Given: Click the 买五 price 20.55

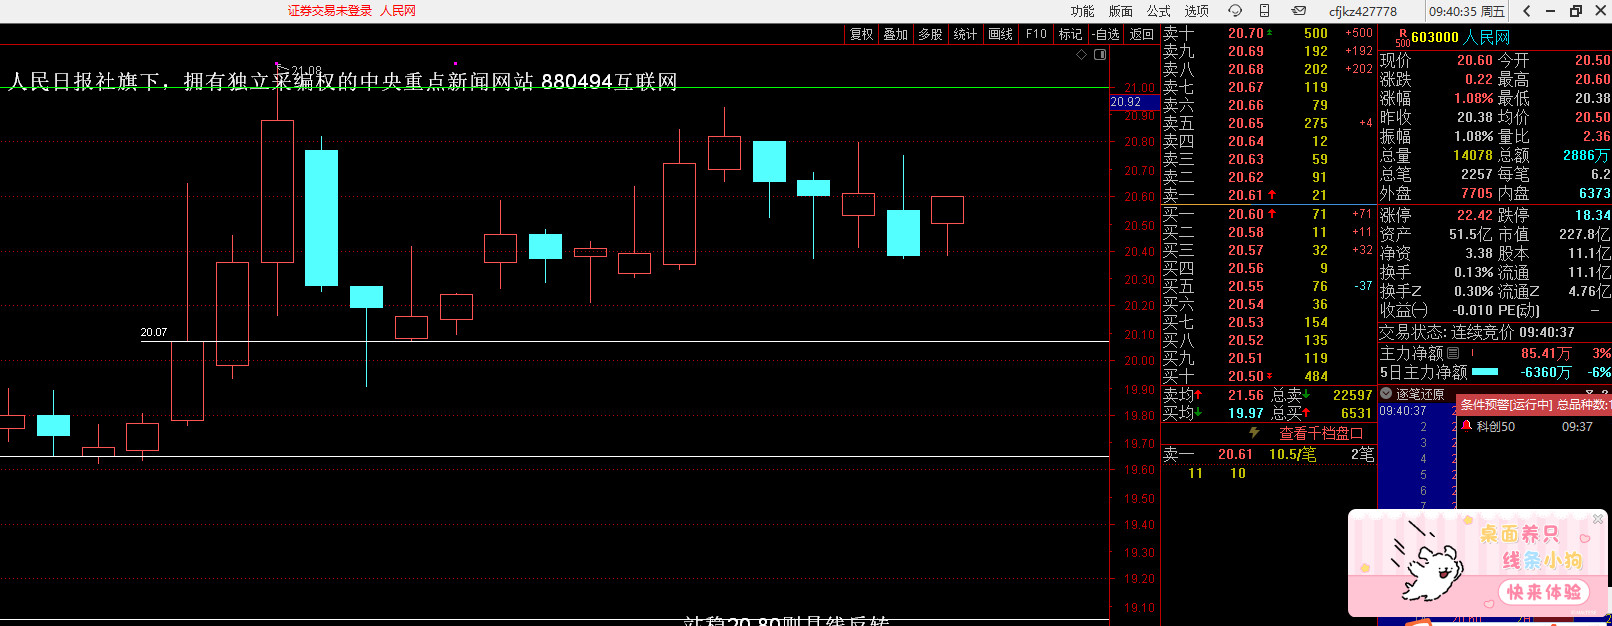Looking at the screenshot, I should [1246, 286].
